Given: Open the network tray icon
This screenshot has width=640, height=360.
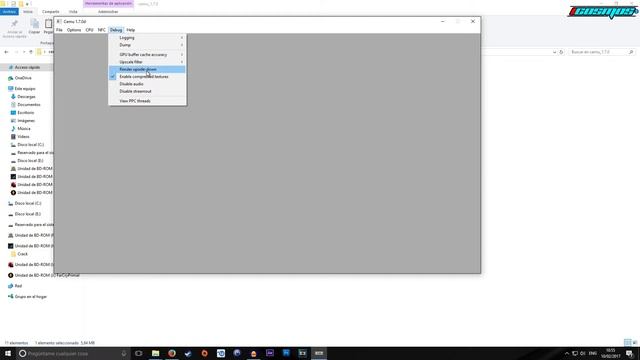Looking at the screenshot, I should pos(575,353).
